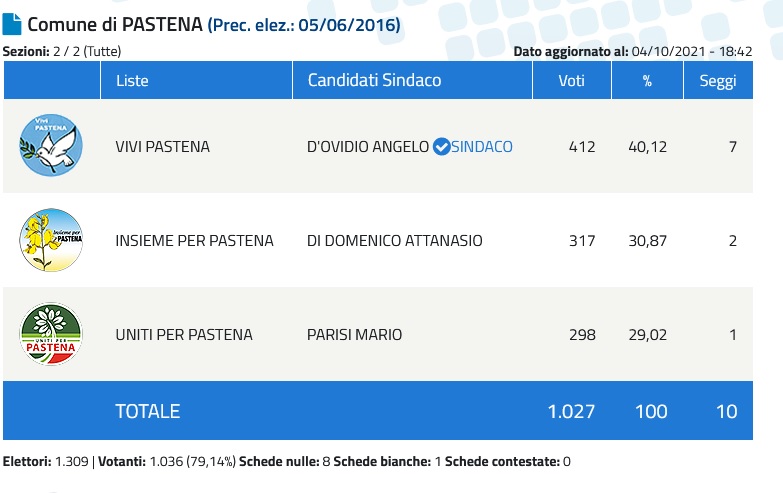Click the Uniti per Pastena tree logo

[x=51, y=334]
